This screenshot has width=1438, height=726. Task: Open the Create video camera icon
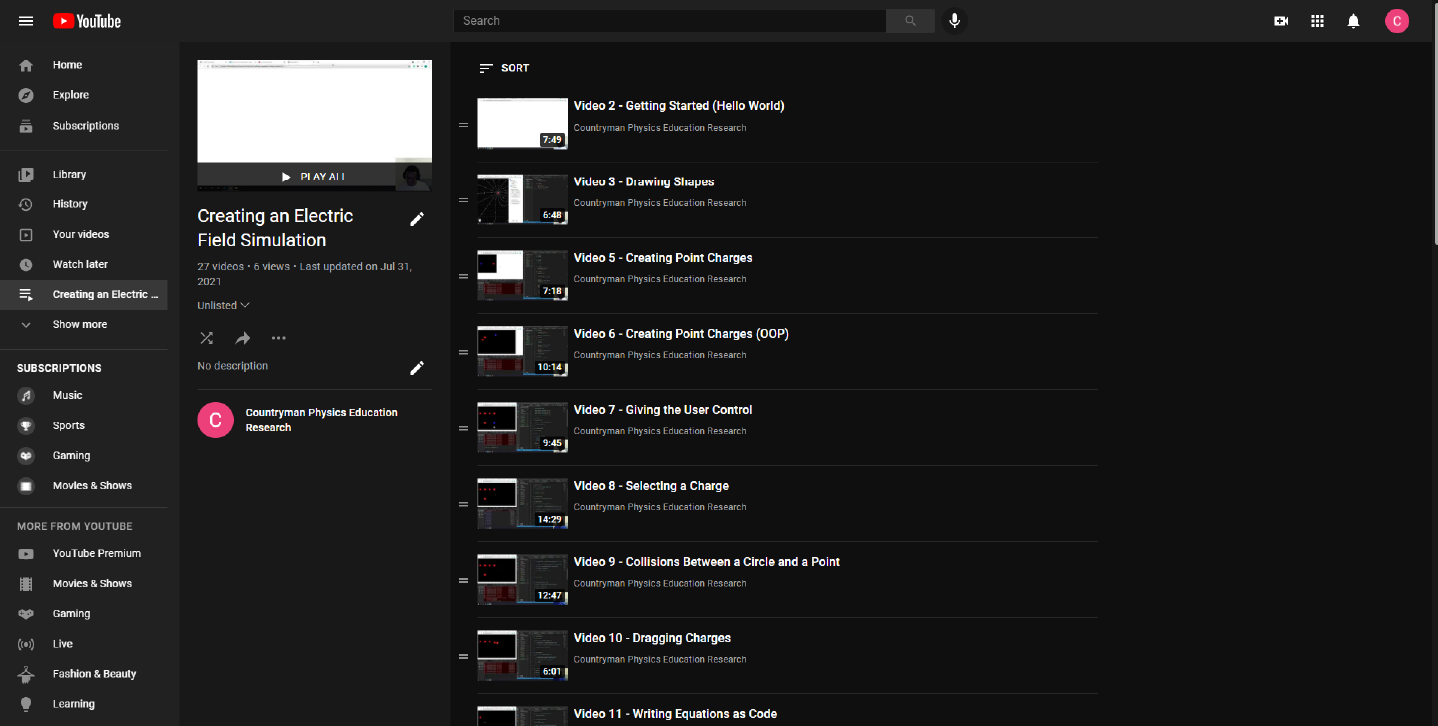coord(1281,20)
